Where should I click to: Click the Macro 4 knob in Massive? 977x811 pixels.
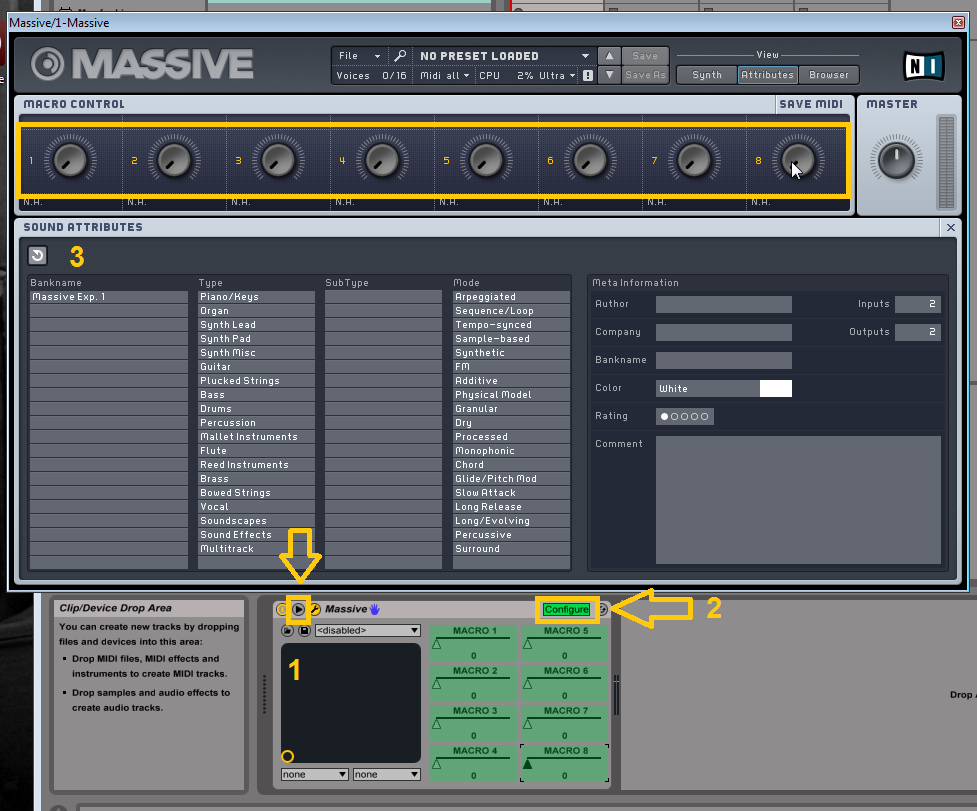point(383,160)
